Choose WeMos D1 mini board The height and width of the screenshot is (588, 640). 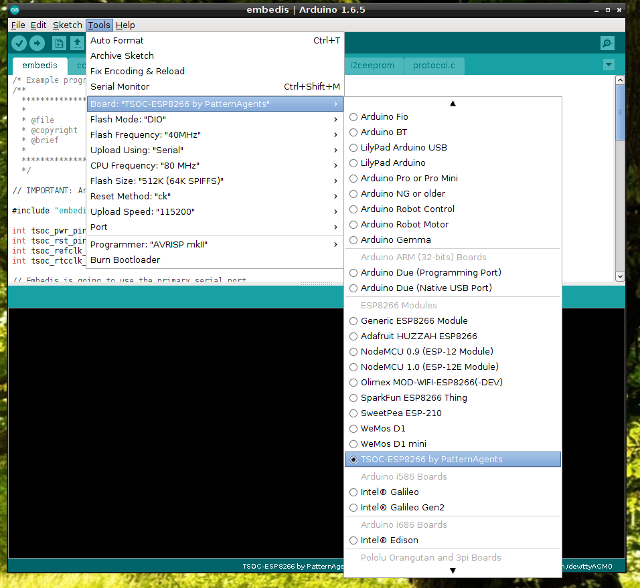453,444
